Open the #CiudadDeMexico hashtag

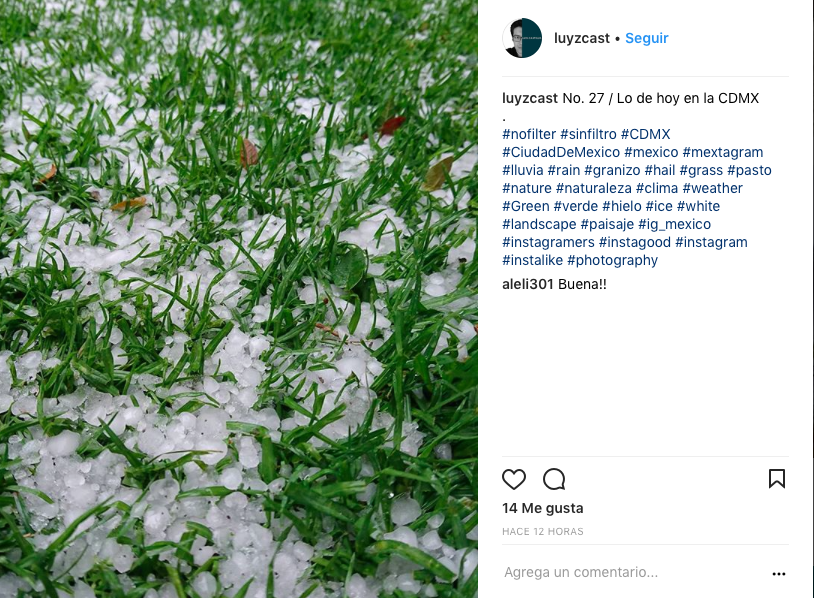(x=561, y=152)
